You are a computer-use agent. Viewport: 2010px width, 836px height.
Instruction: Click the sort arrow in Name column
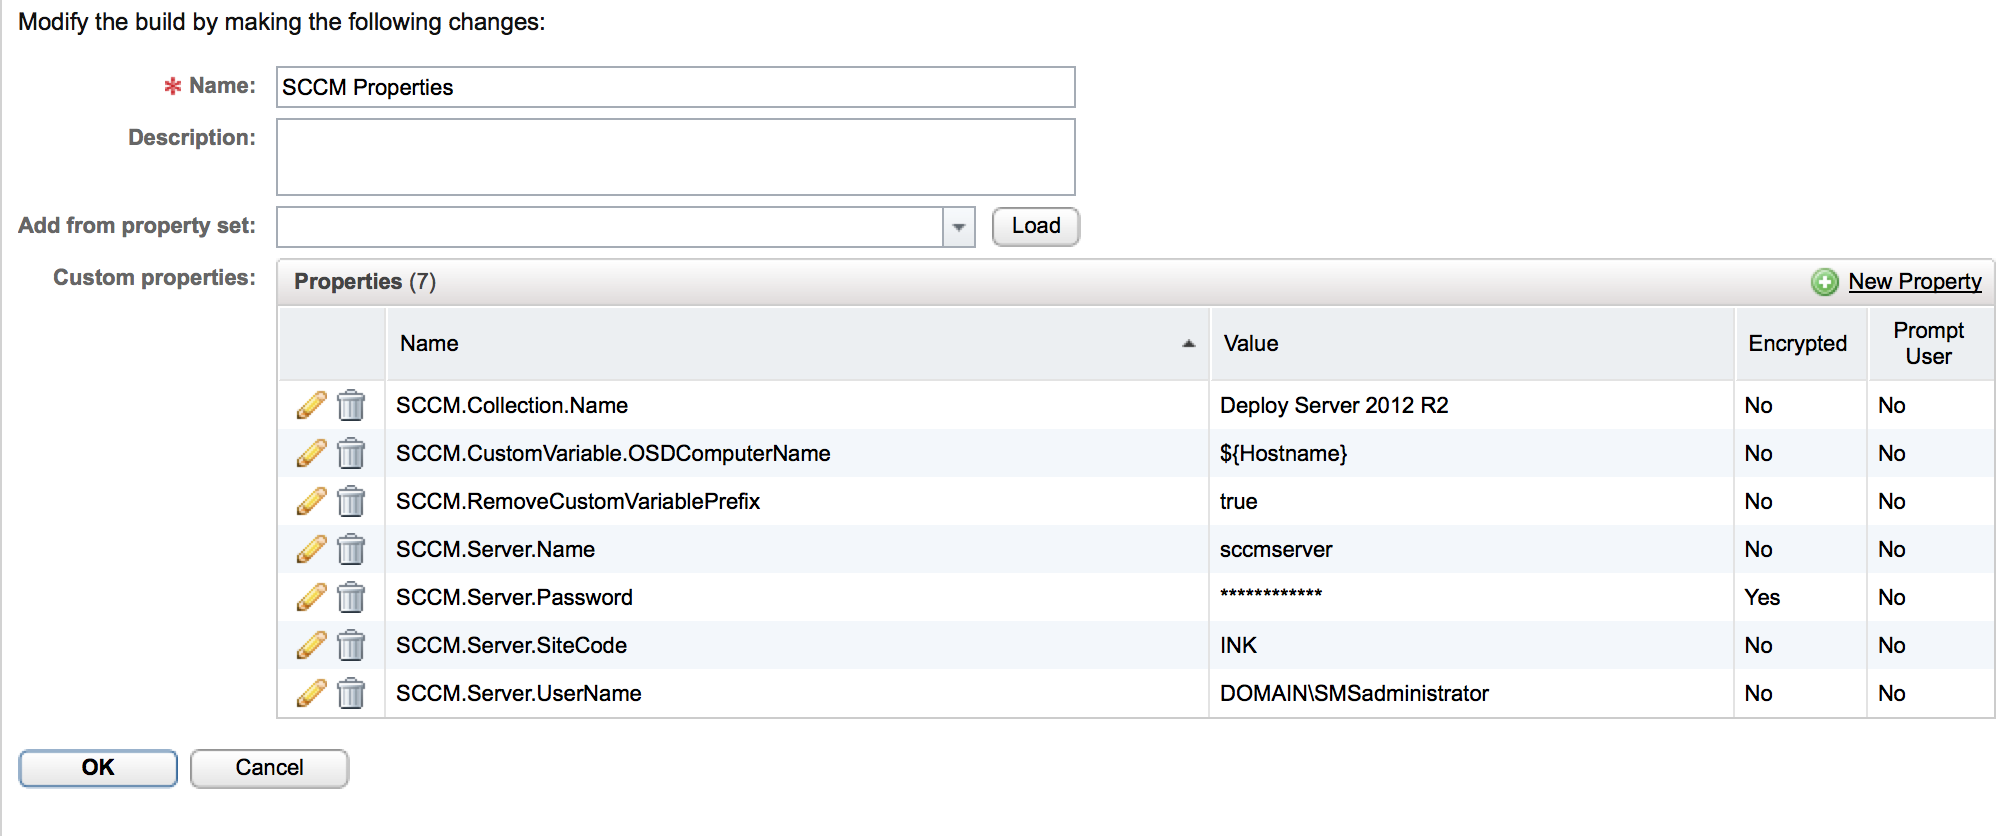click(1188, 343)
